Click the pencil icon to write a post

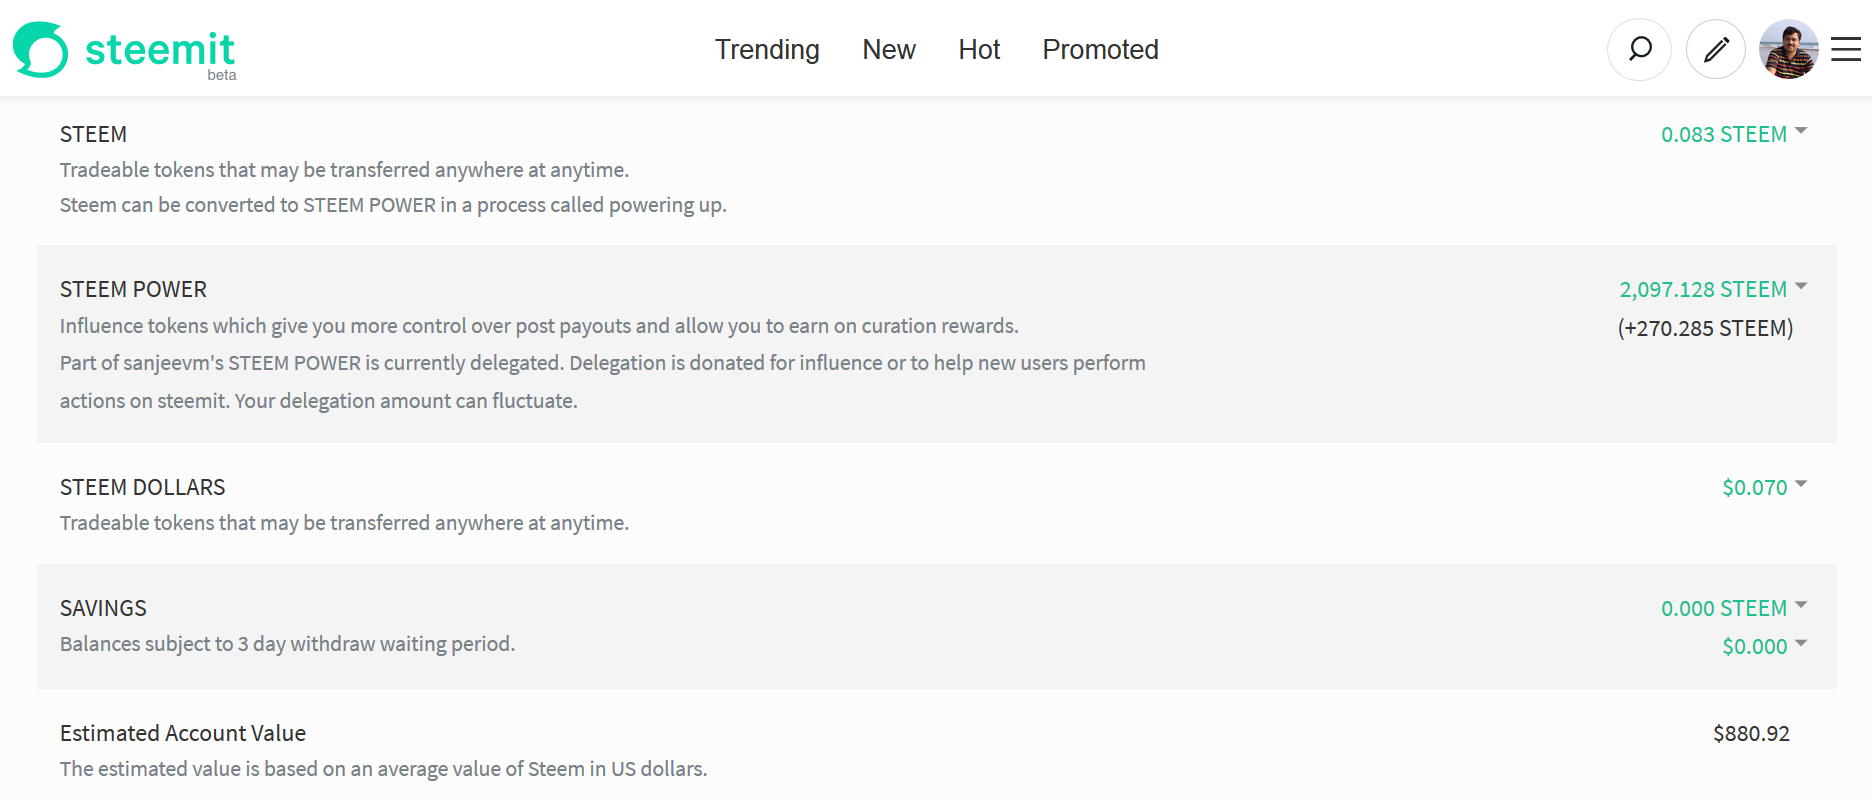(1716, 49)
